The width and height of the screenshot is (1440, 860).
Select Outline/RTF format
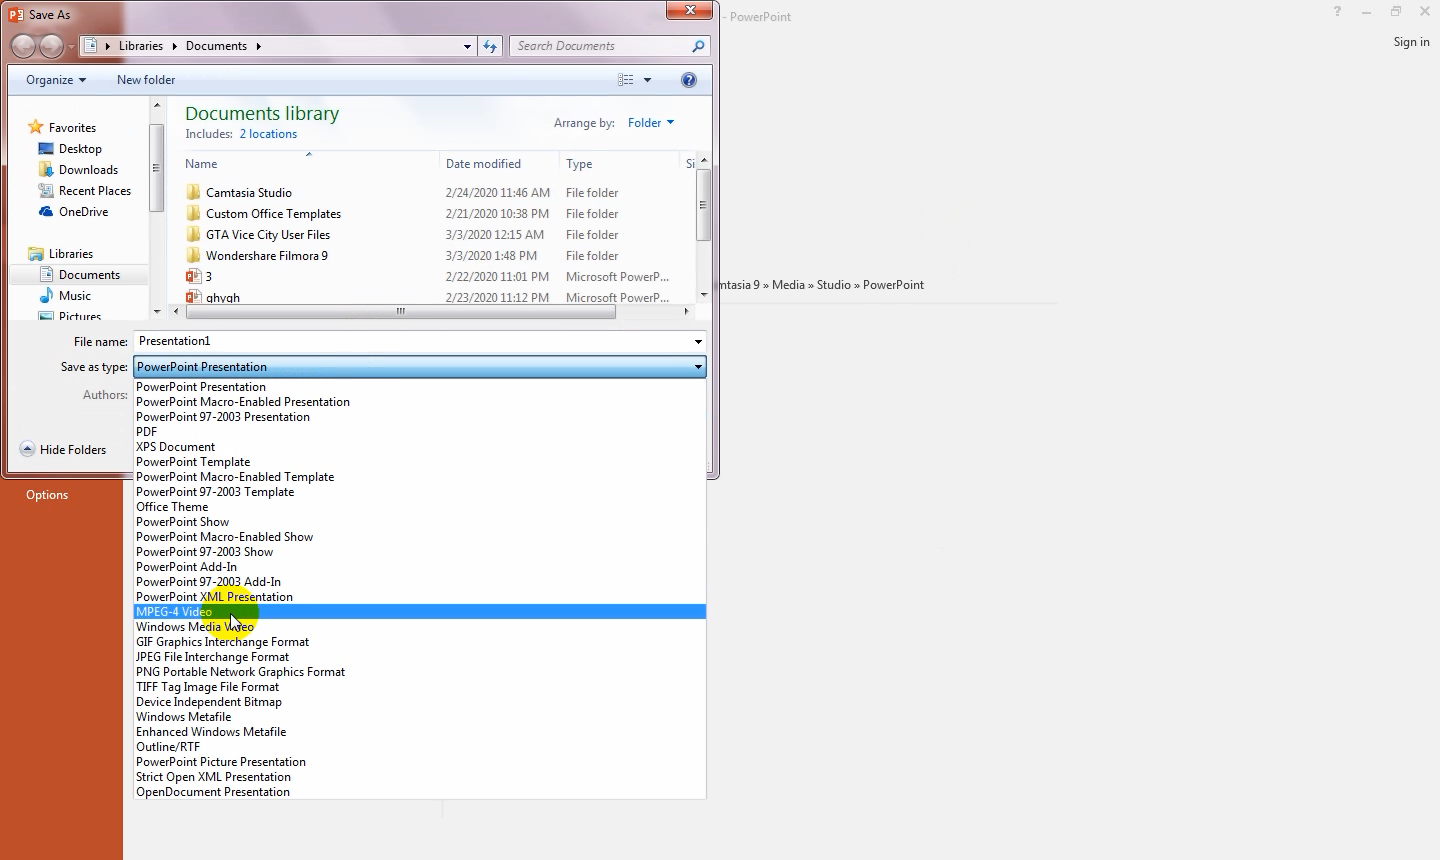tap(420, 747)
